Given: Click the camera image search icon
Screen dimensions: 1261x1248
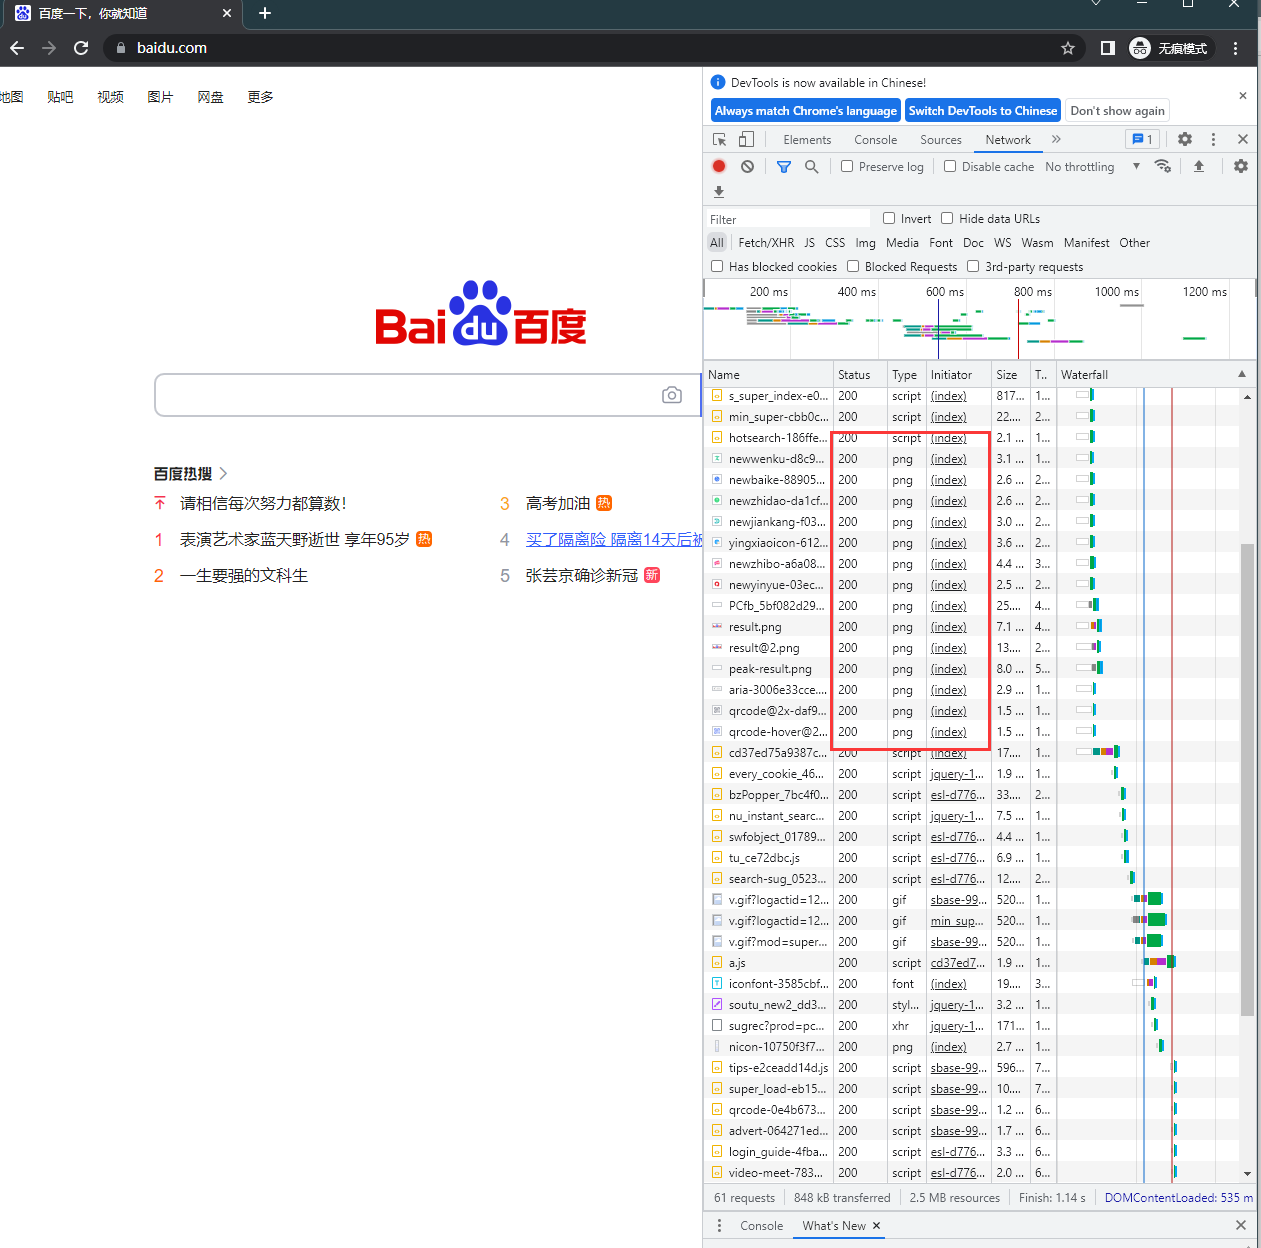Looking at the screenshot, I should [x=672, y=395].
